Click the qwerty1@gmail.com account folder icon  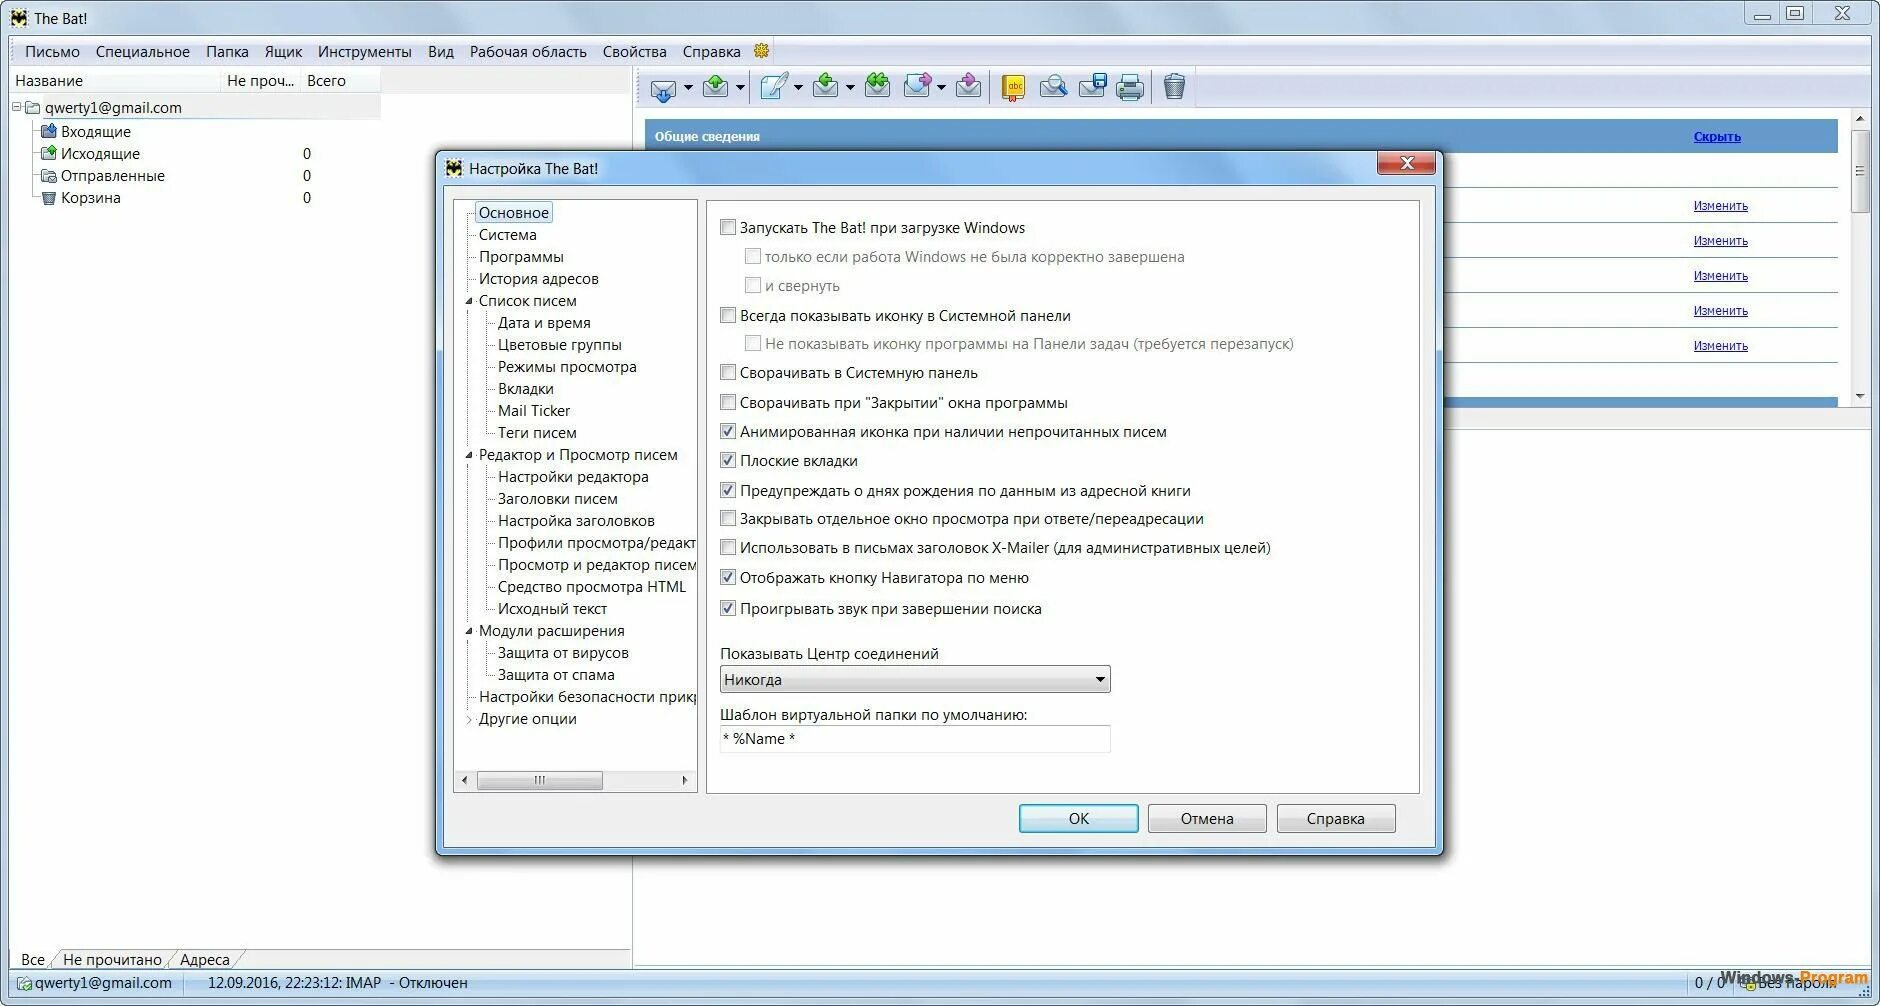[32, 108]
